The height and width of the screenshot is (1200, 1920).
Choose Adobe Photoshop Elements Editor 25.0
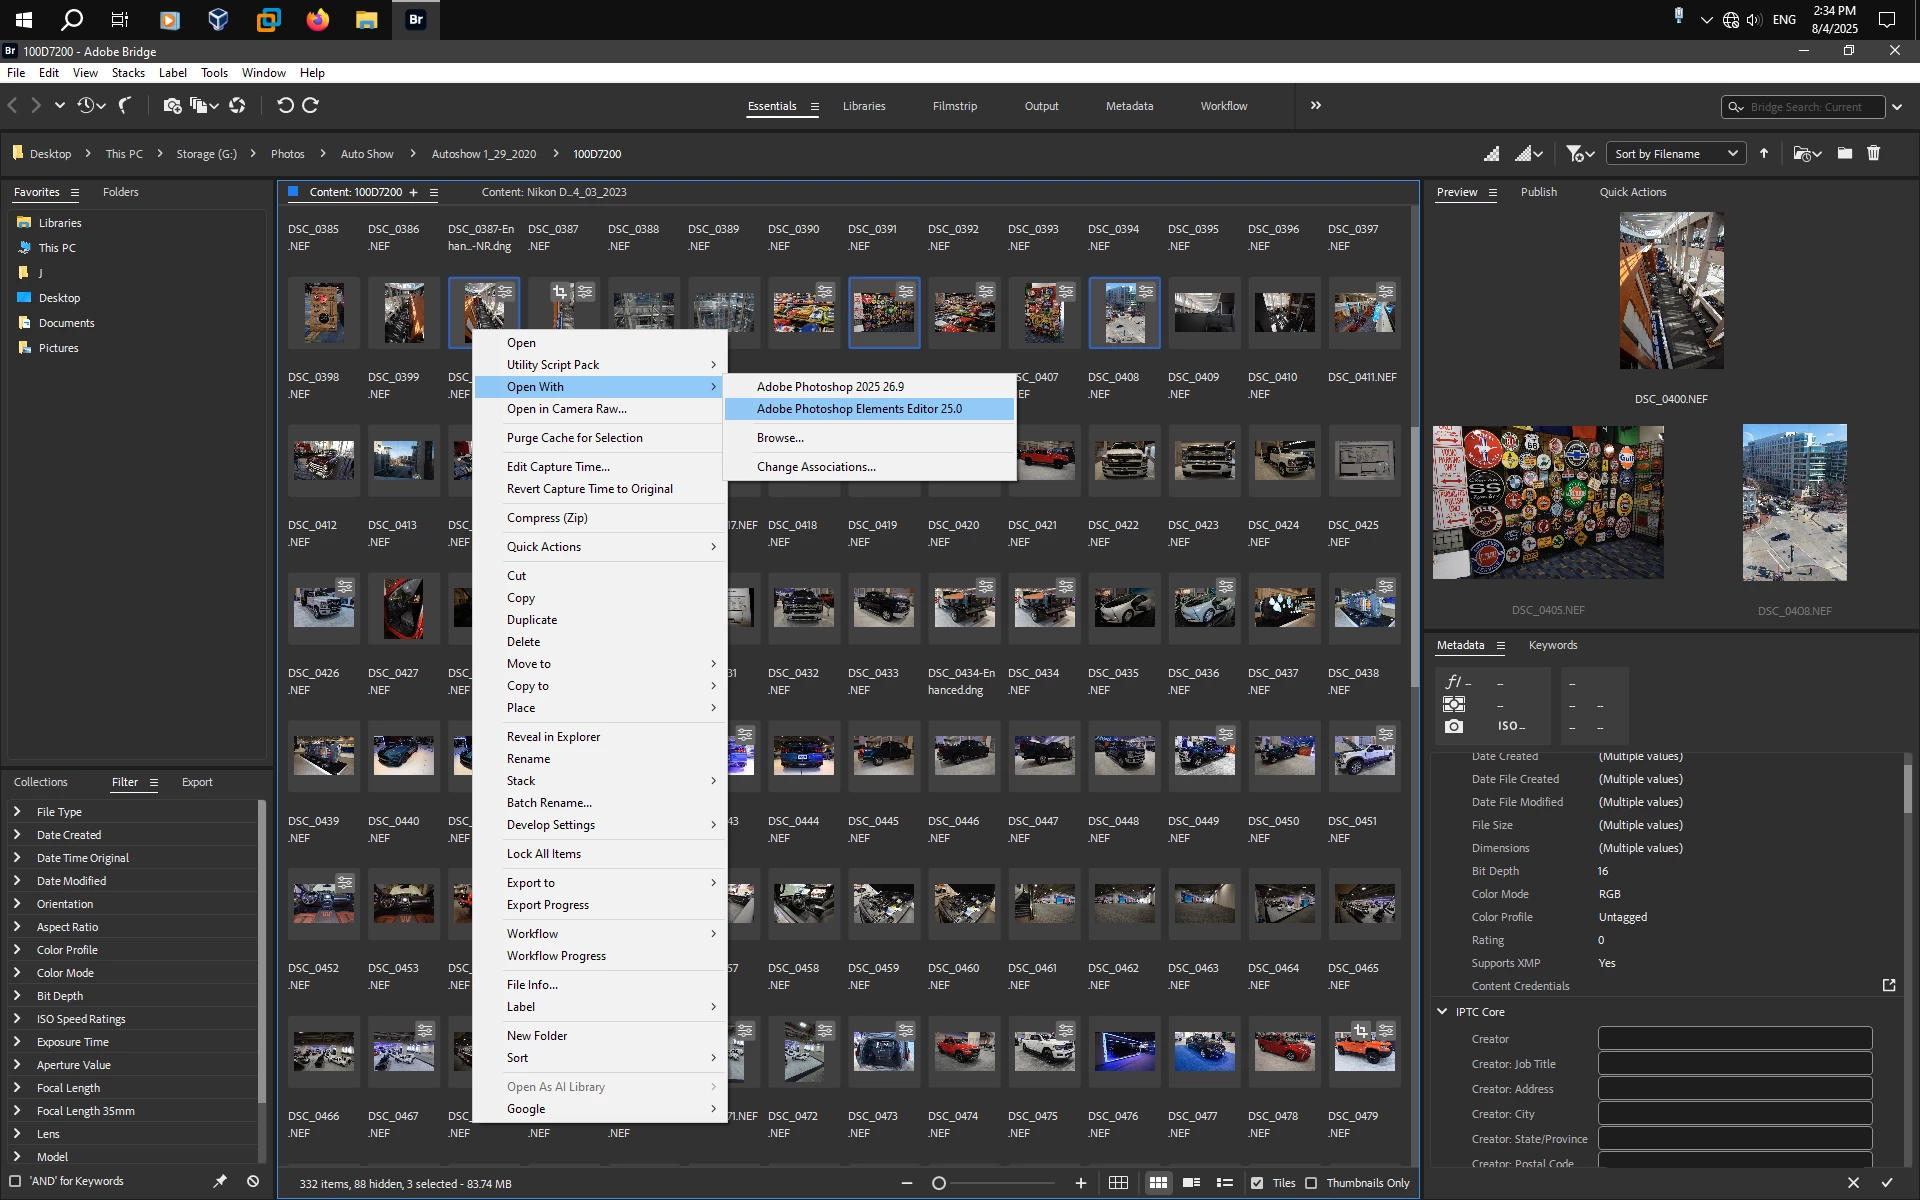tap(859, 409)
